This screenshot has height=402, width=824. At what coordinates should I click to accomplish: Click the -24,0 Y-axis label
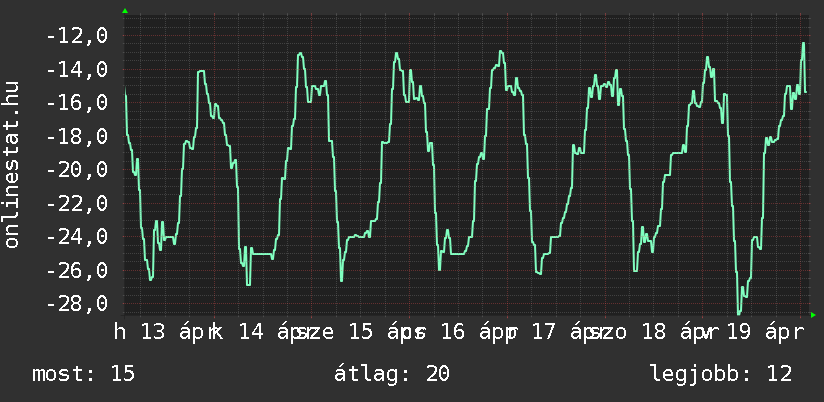point(76,237)
